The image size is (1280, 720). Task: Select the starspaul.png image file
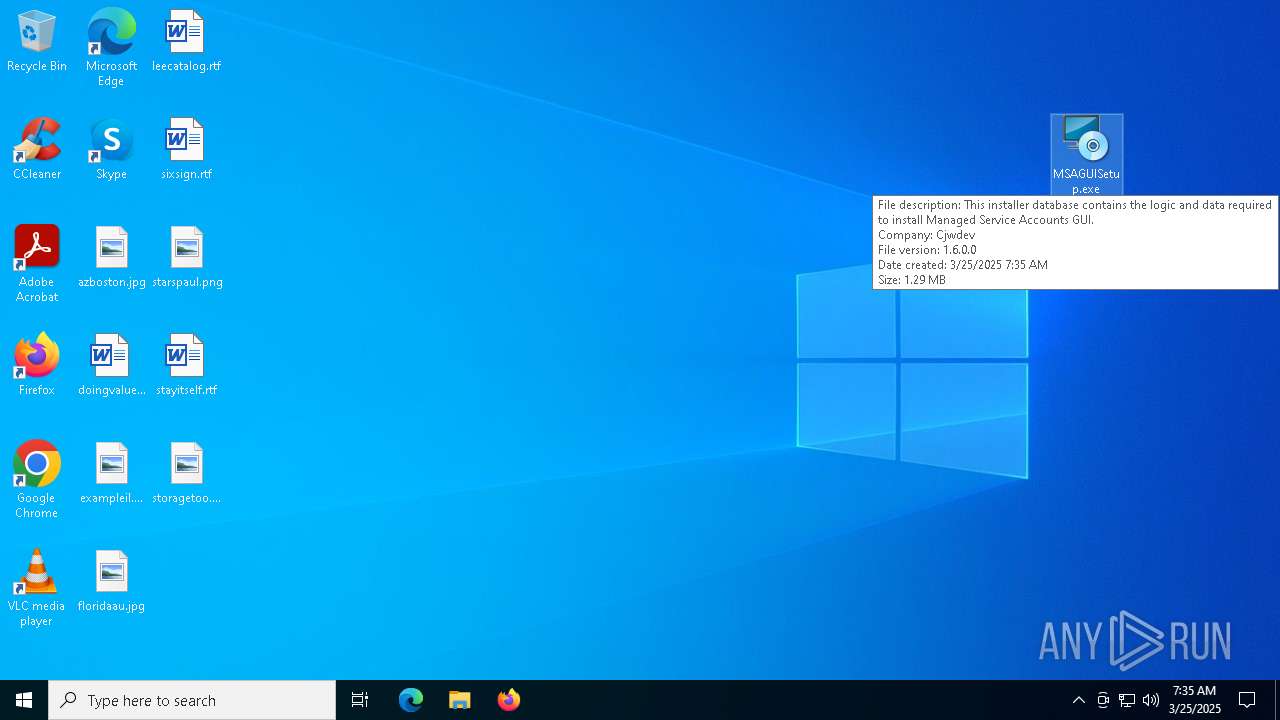(186, 258)
